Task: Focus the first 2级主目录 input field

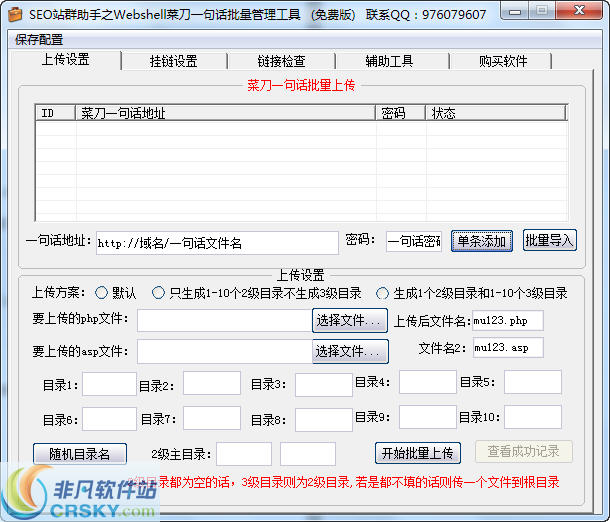Action: (244, 454)
